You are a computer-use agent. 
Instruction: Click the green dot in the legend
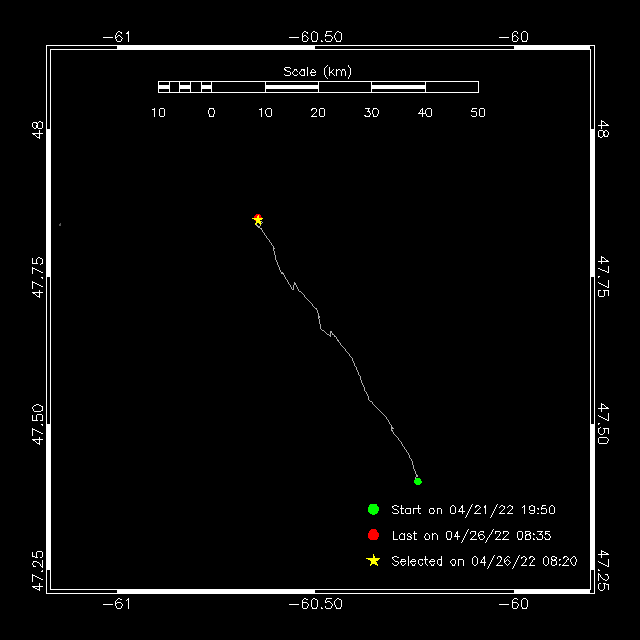click(373, 509)
